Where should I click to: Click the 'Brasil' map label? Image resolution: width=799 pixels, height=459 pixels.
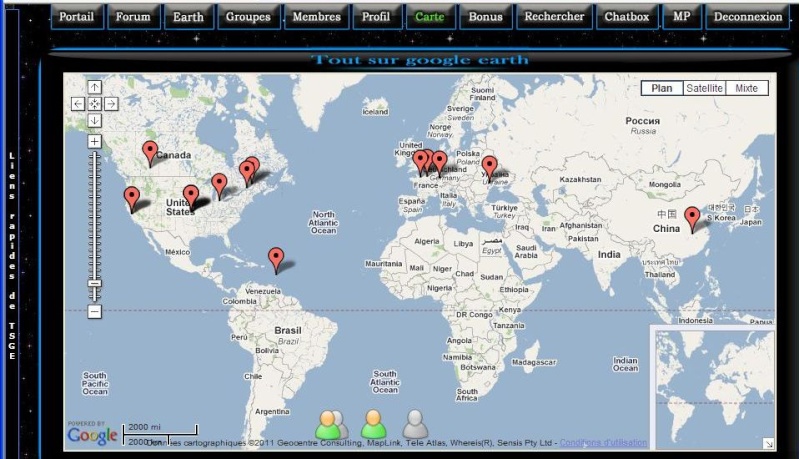coord(288,331)
